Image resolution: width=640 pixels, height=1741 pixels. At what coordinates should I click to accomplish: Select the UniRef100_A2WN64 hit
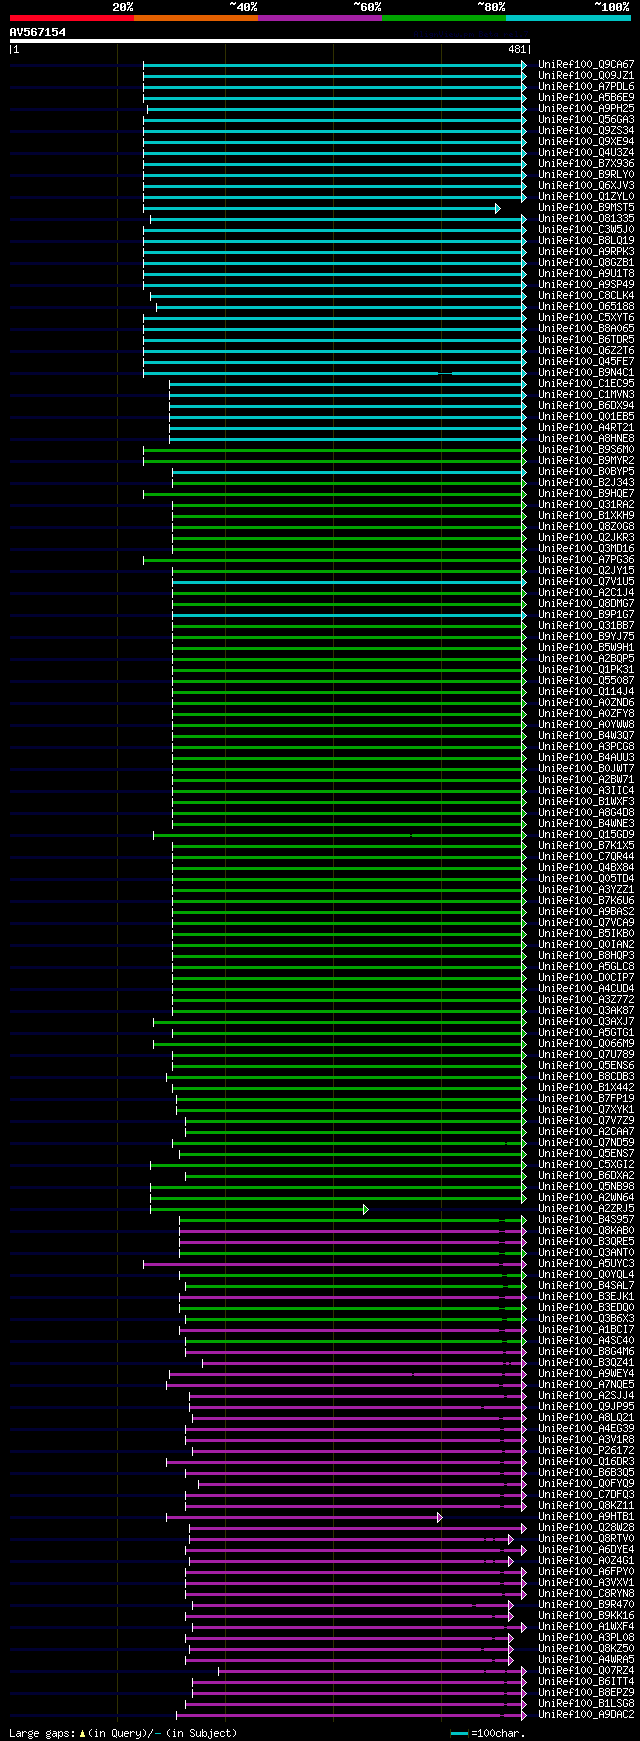pos(586,1198)
